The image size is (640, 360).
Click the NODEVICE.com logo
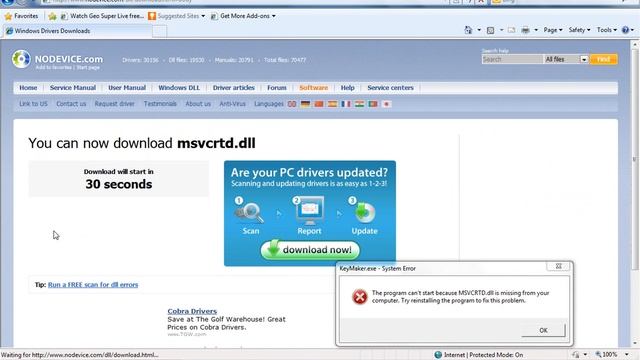click(x=58, y=60)
